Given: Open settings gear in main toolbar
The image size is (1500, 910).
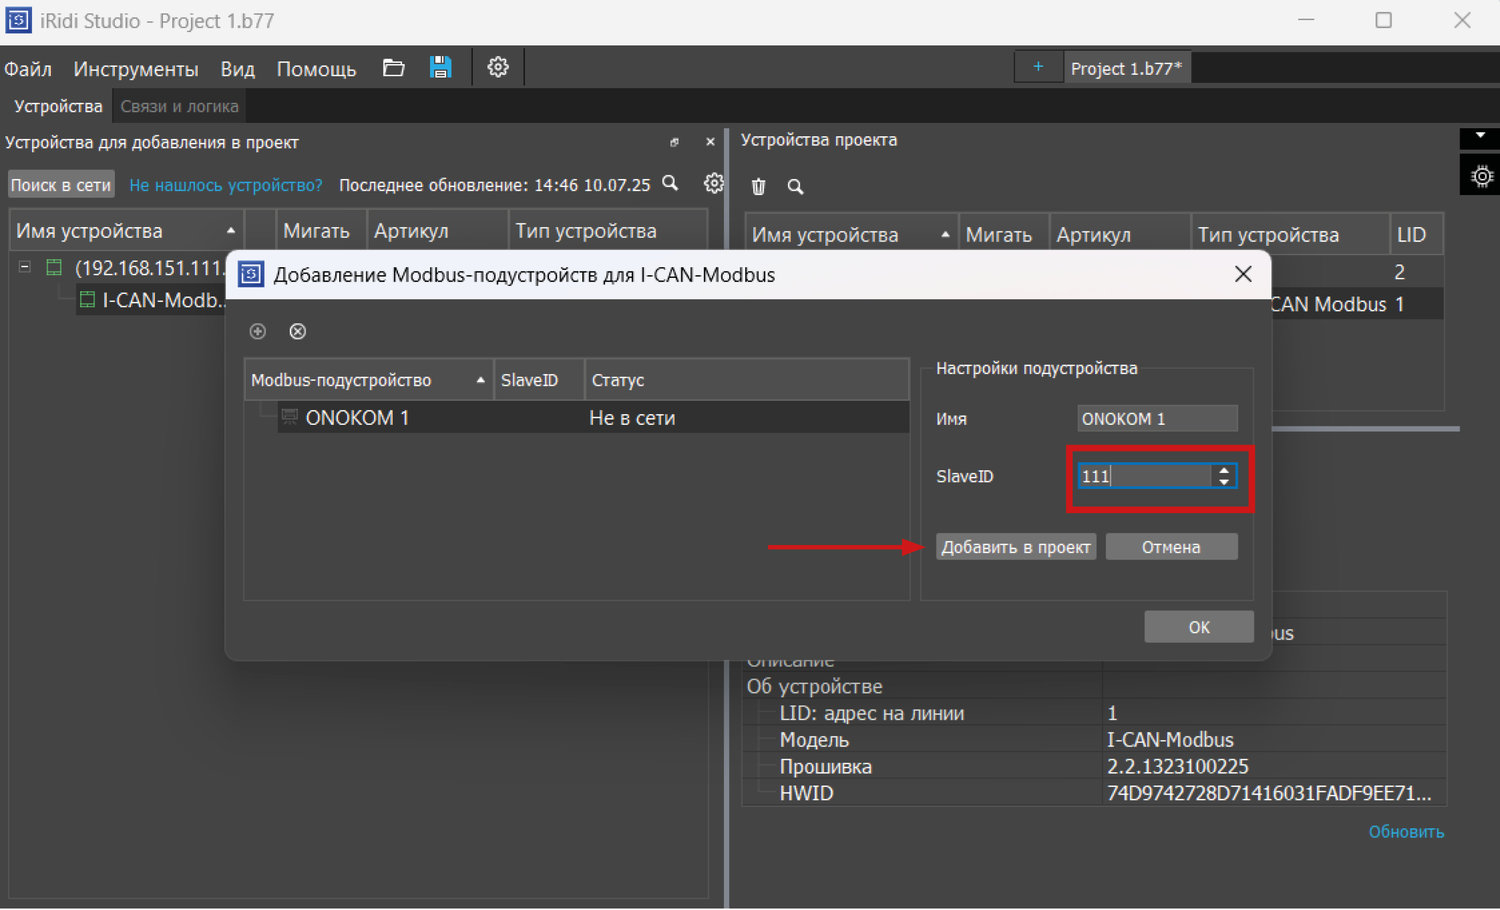Looking at the screenshot, I should point(498,68).
